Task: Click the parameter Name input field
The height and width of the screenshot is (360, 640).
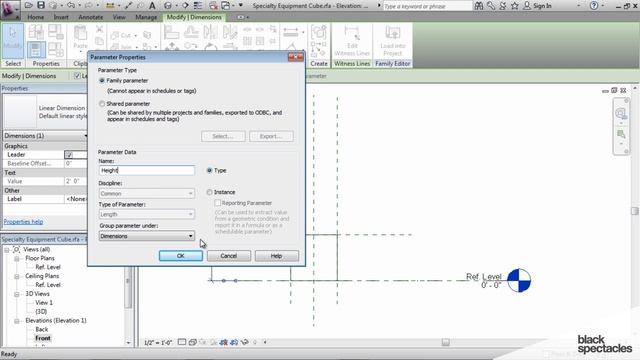Action: coord(147,171)
